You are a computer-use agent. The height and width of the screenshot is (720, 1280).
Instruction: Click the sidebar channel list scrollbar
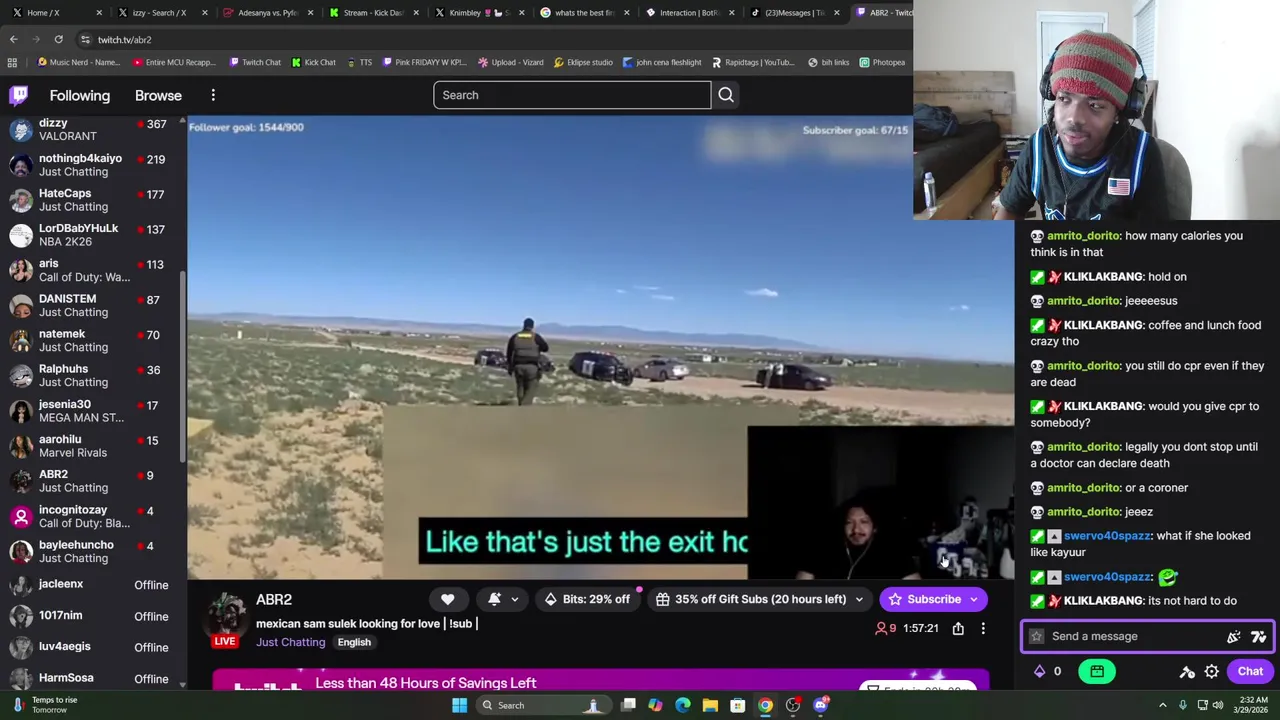click(182, 366)
